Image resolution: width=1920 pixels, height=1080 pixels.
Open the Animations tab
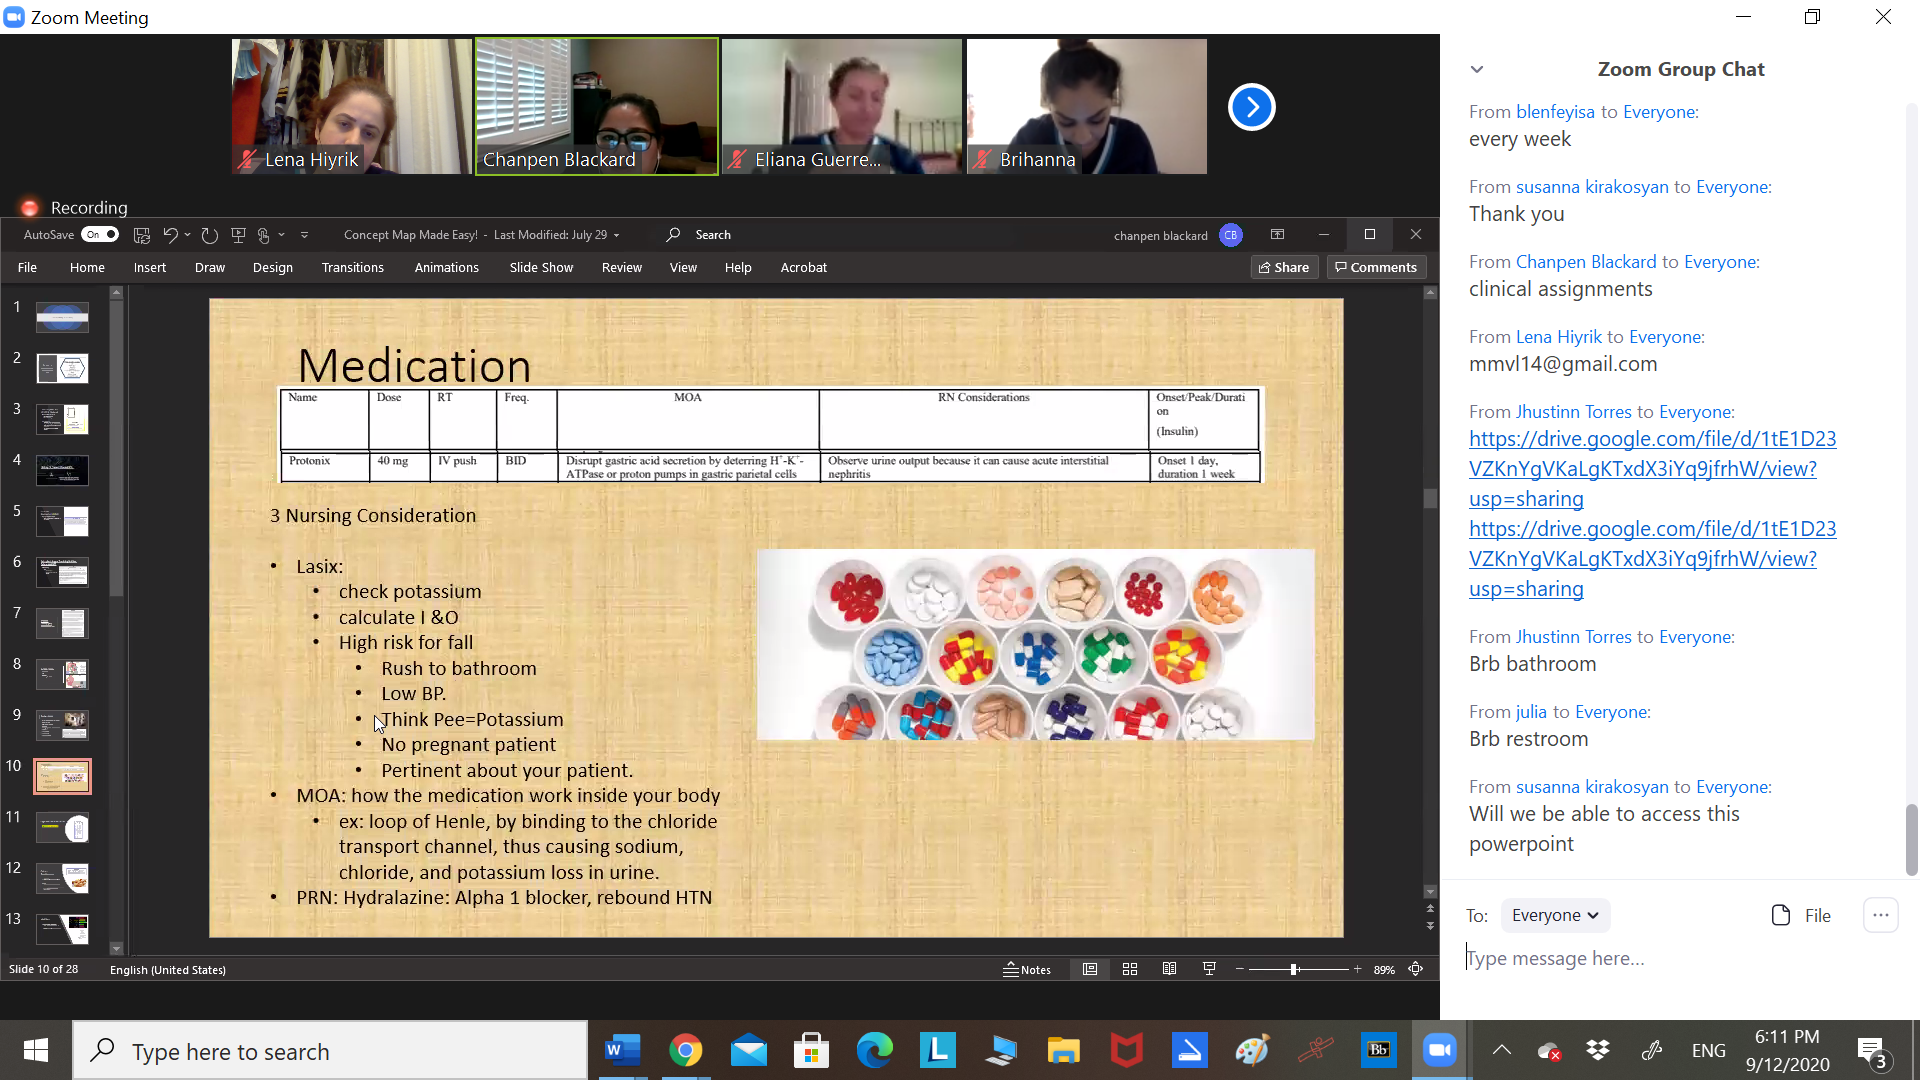[447, 267]
